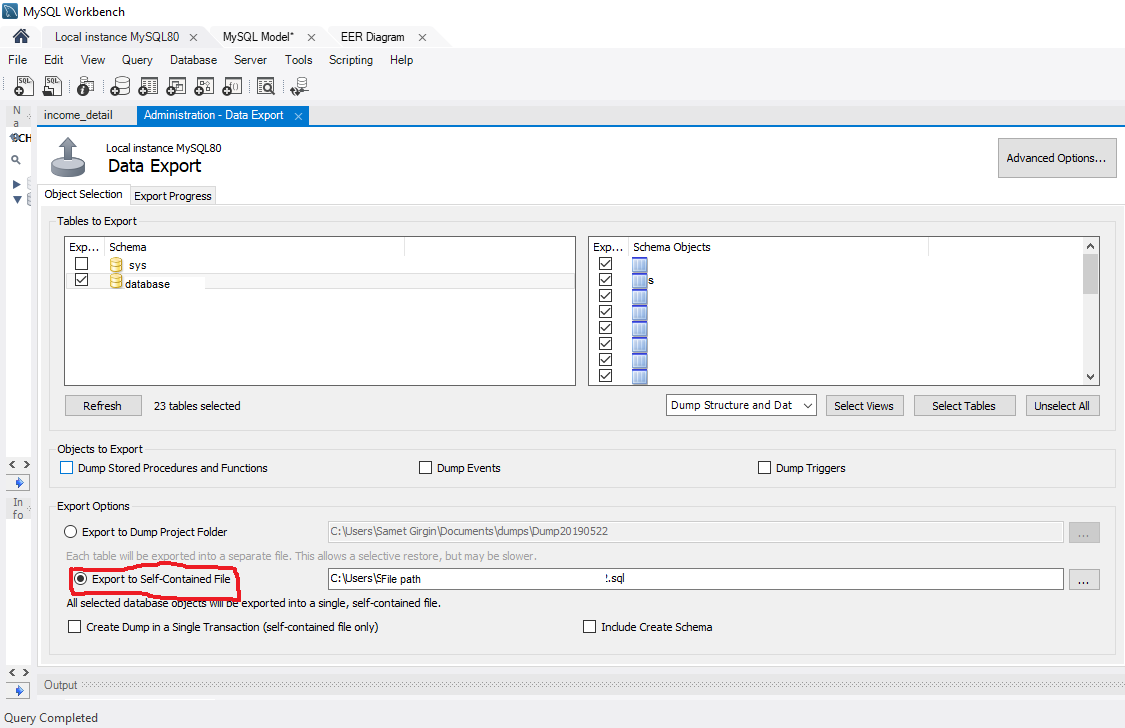Enable the Dump Events checkbox

(x=425, y=468)
